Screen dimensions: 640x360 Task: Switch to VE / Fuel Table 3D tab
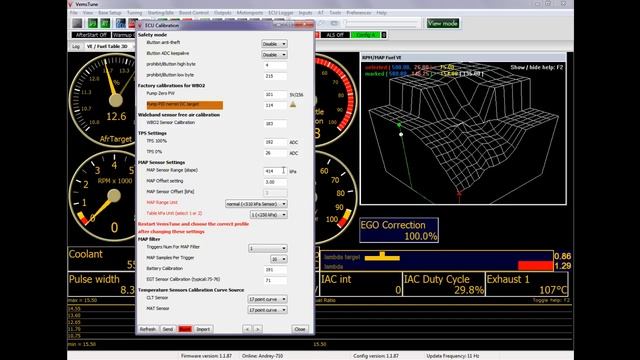click(x=107, y=47)
